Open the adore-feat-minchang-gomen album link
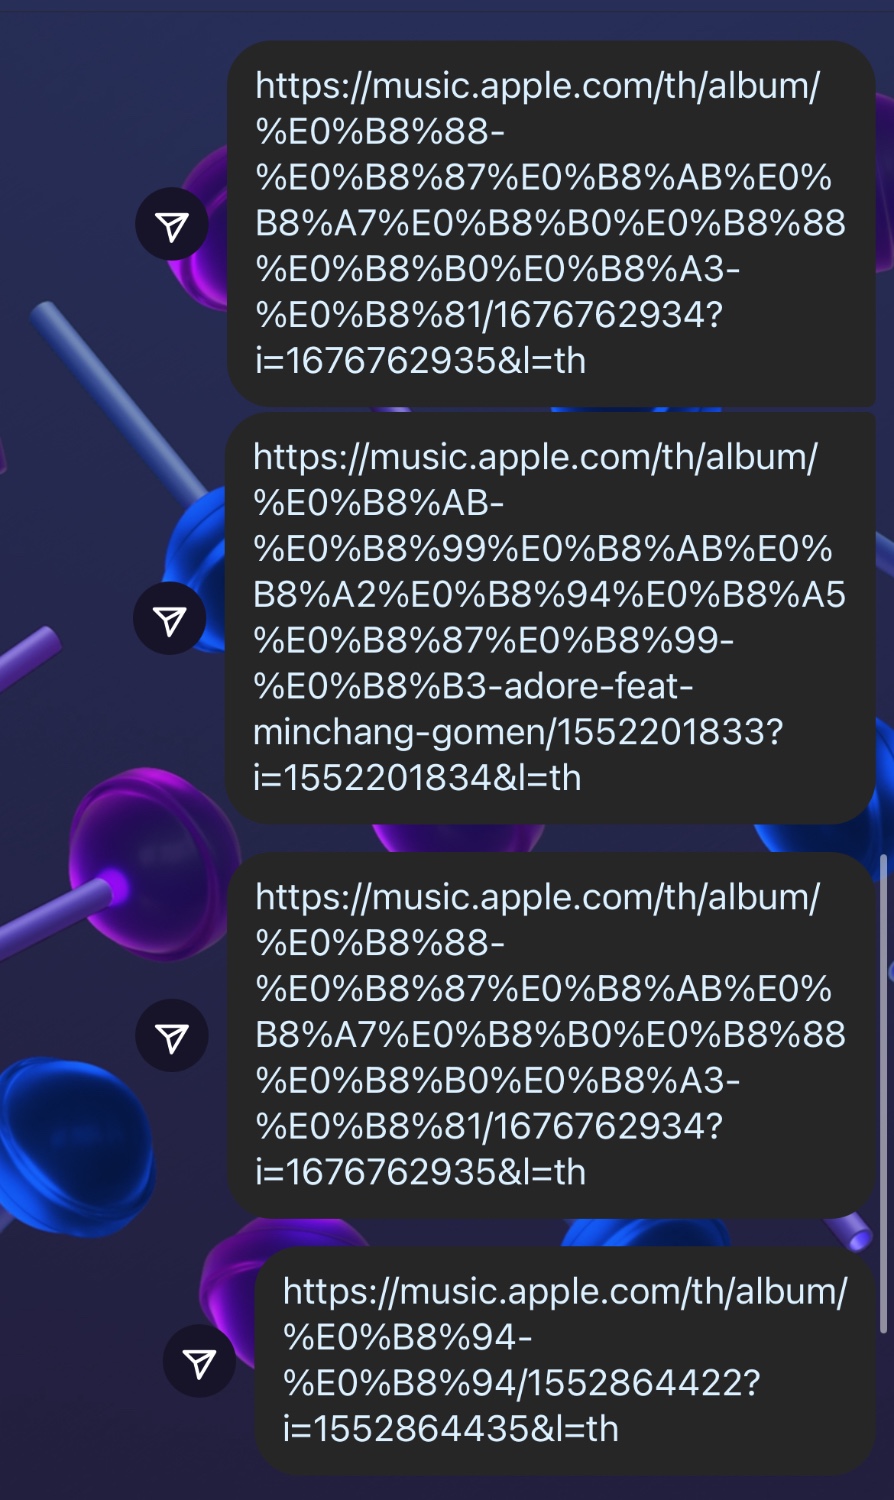This screenshot has height=1500, width=894. pos(549,617)
